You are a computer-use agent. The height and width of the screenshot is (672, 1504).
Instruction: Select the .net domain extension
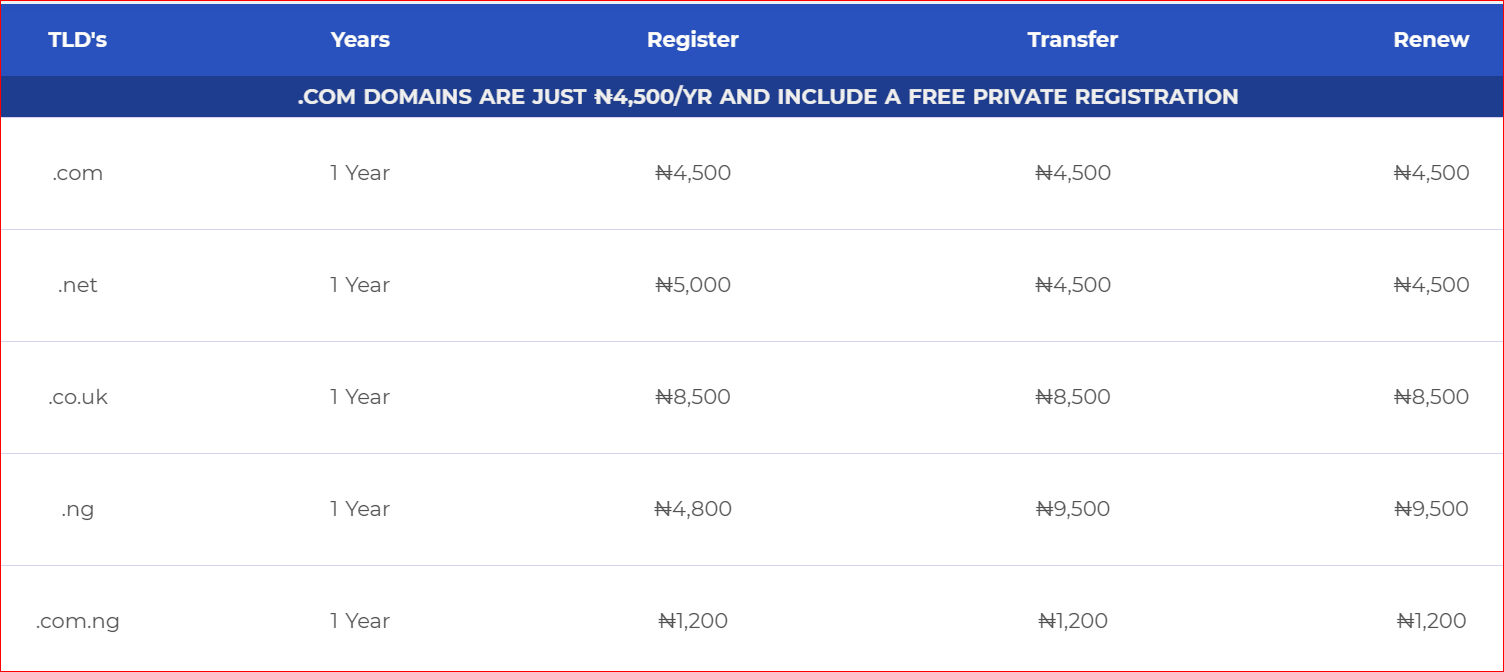tap(77, 285)
